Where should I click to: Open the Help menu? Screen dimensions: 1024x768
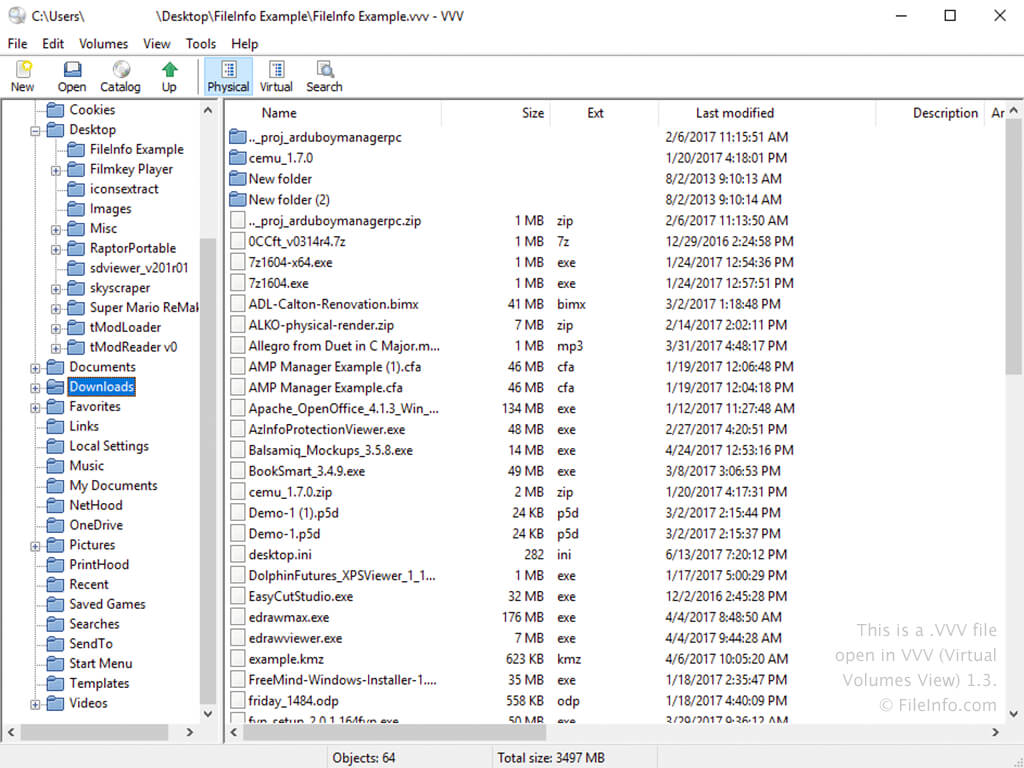point(244,44)
